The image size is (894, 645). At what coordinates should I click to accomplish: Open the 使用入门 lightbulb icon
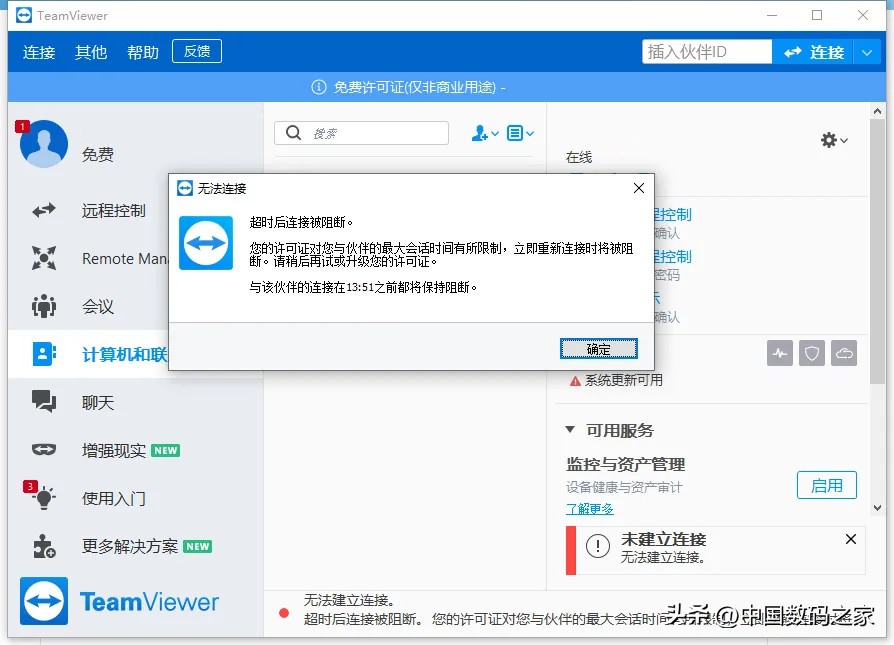[x=43, y=498]
